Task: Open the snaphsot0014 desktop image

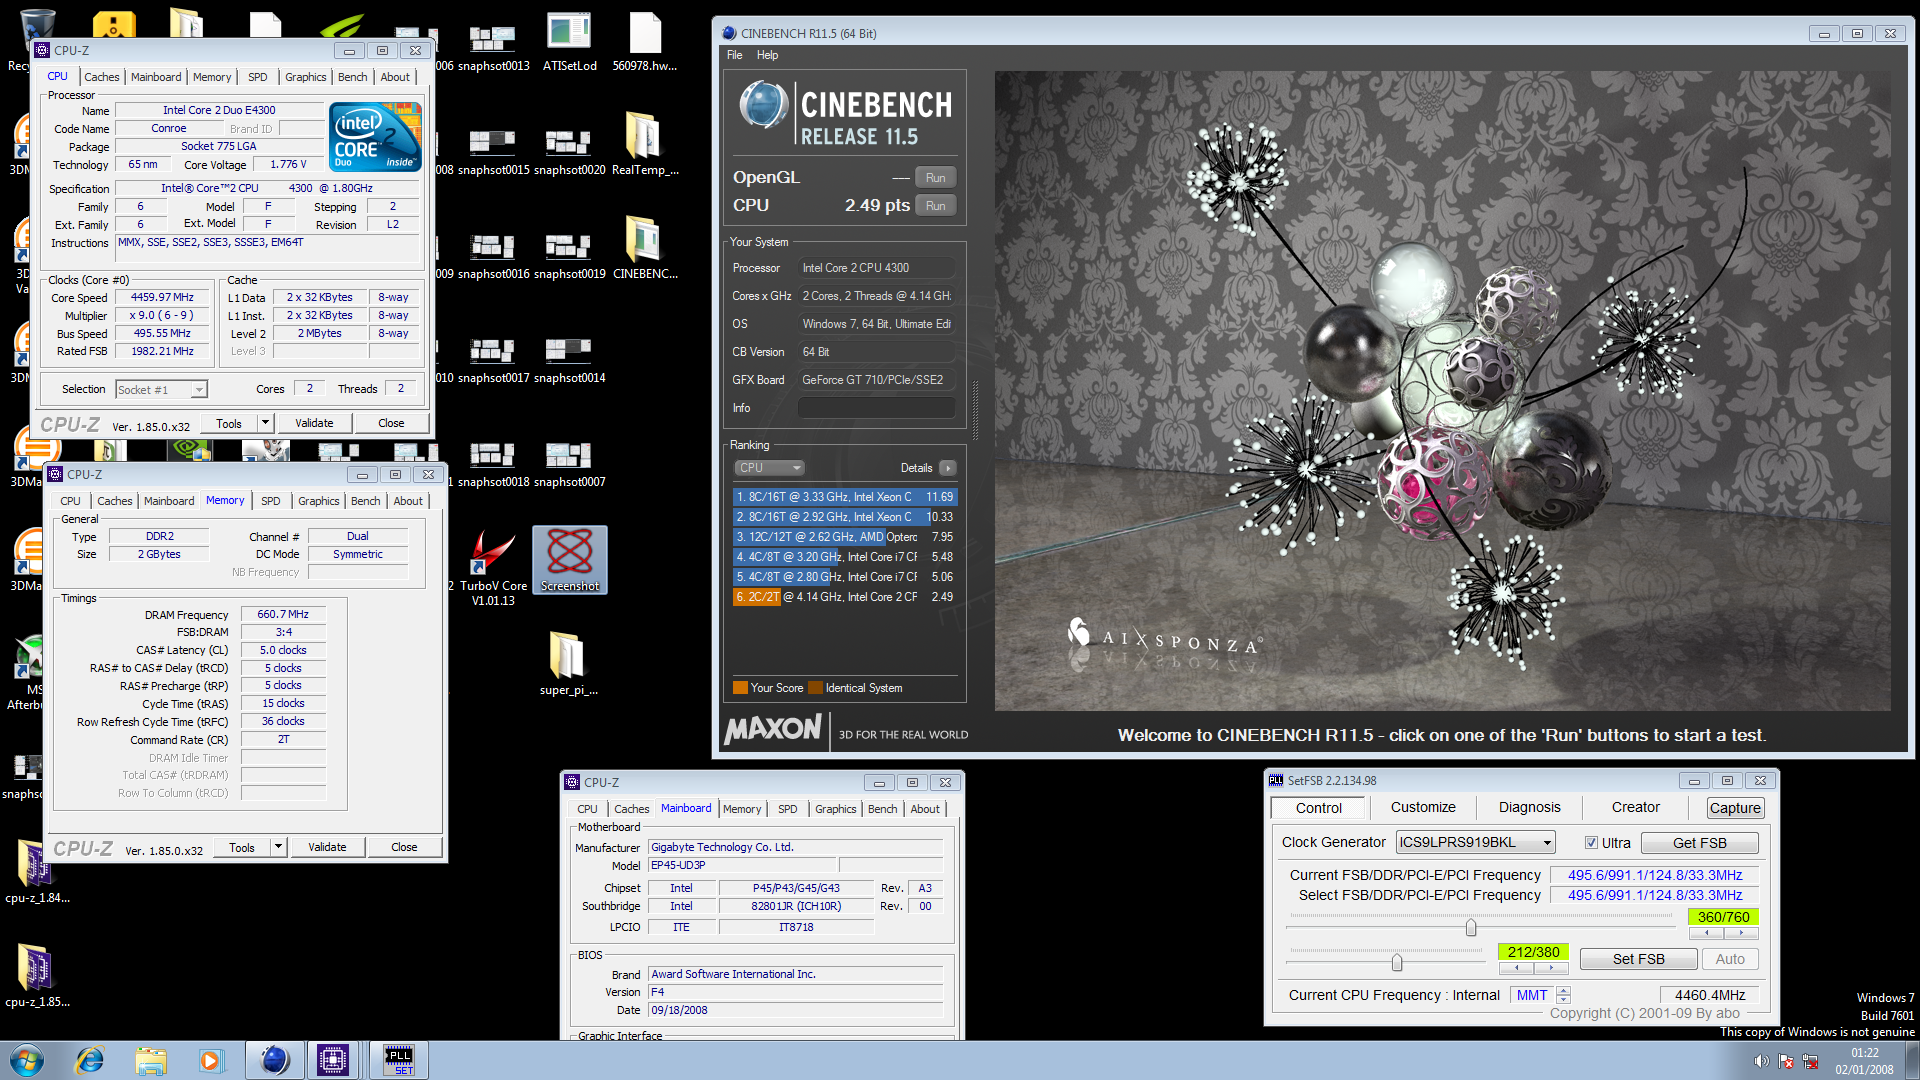Action: point(569,358)
